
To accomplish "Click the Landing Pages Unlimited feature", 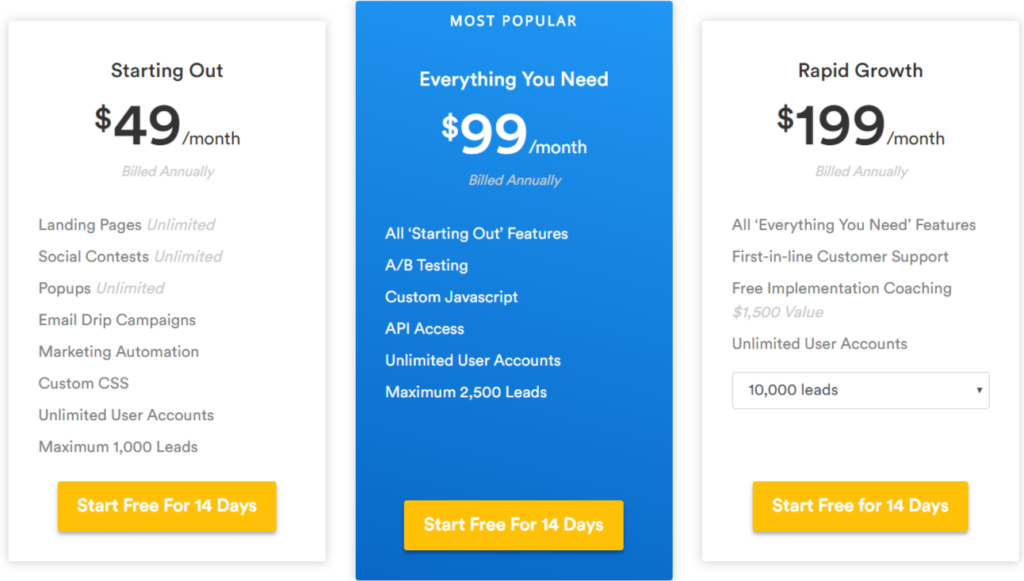I will (x=127, y=225).
